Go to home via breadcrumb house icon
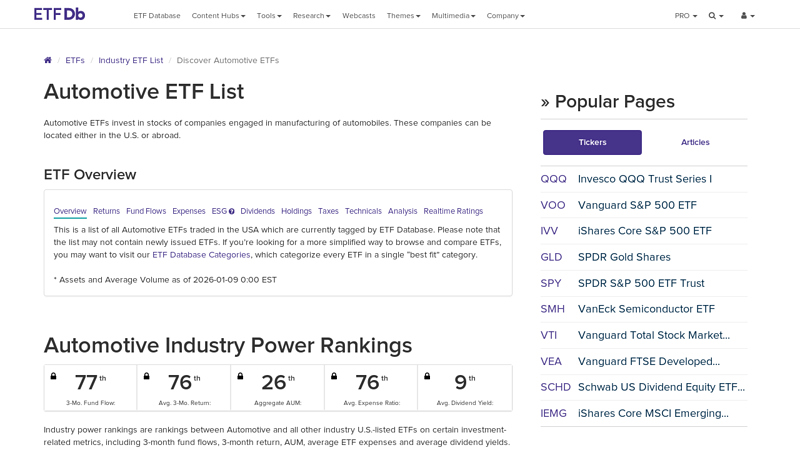The image size is (800, 450). point(48,60)
